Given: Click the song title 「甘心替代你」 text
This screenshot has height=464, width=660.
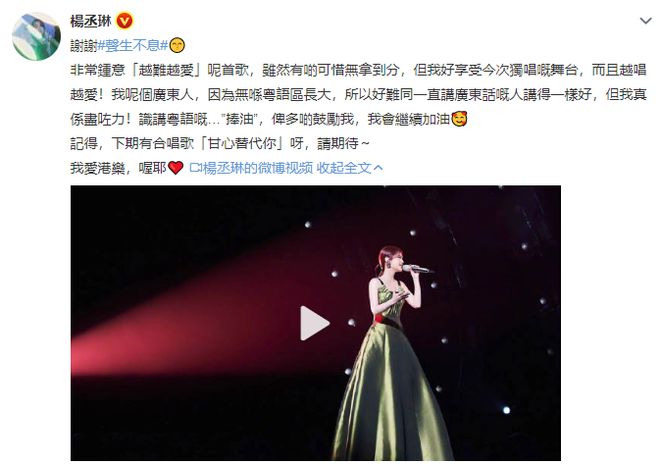Looking at the screenshot, I should (x=241, y=144).
